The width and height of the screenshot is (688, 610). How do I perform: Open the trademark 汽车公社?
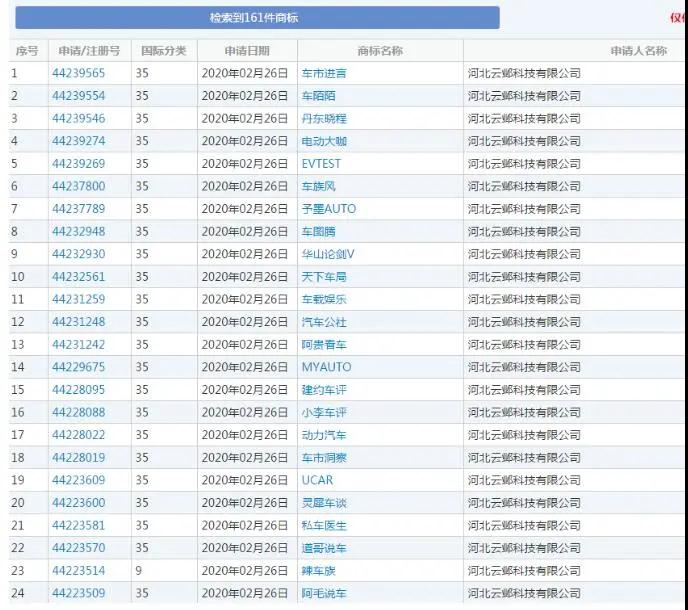click(324, 322)
